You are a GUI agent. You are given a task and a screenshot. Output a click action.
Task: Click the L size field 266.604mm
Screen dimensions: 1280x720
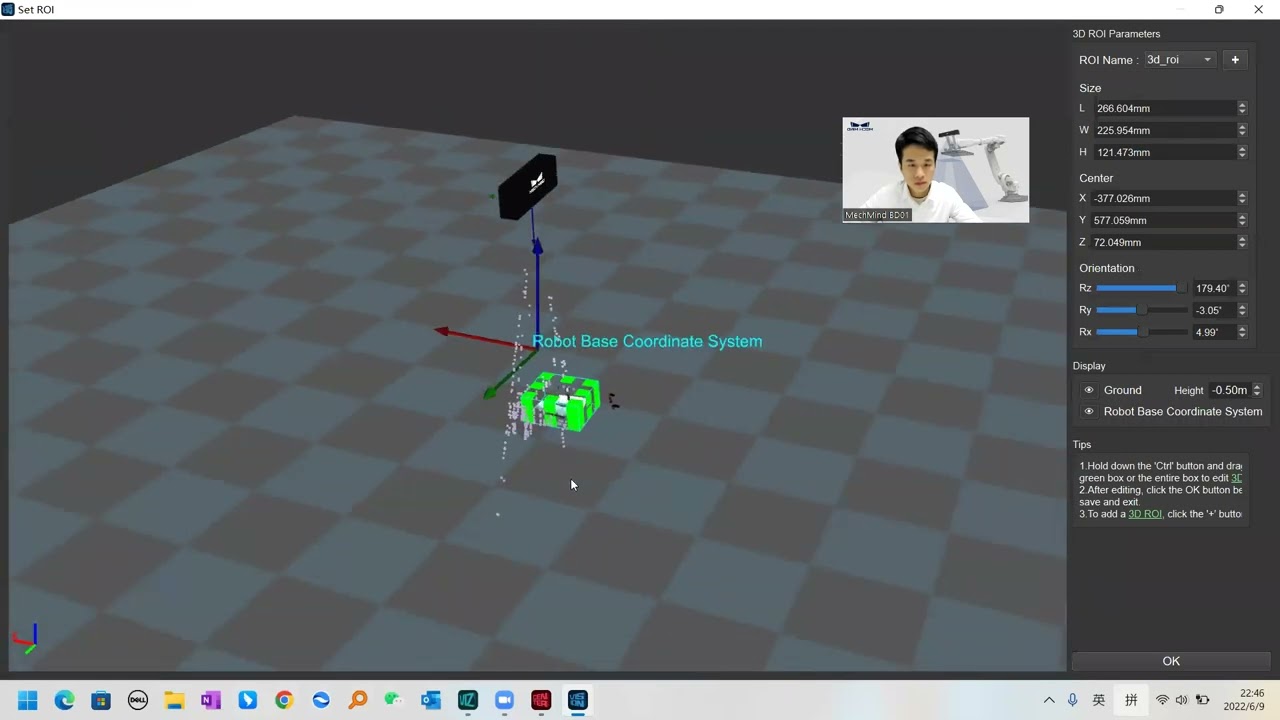point(1164,108)
